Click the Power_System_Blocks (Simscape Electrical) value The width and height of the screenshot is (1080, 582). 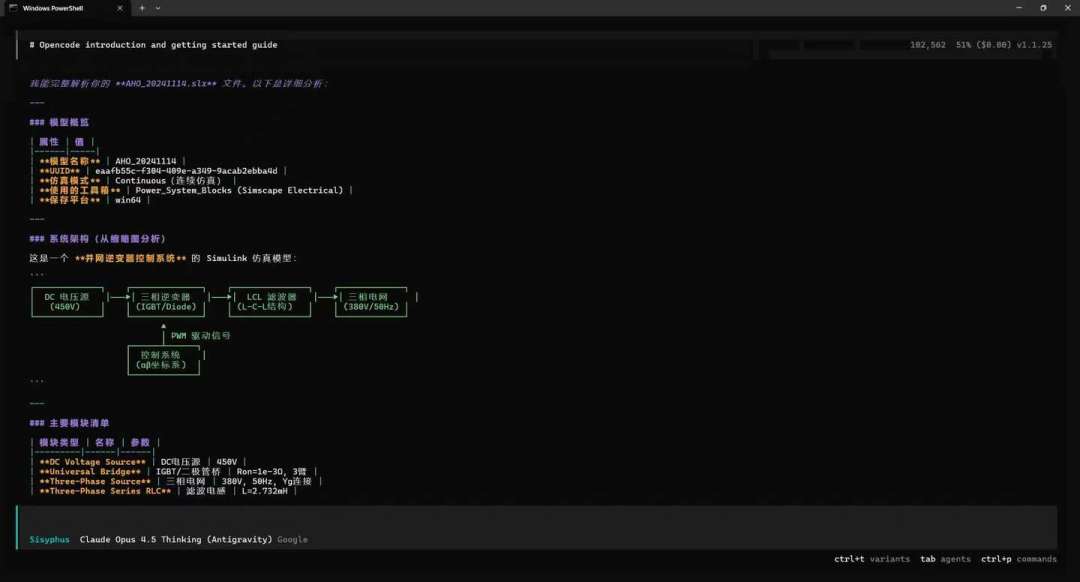(239, 190)
